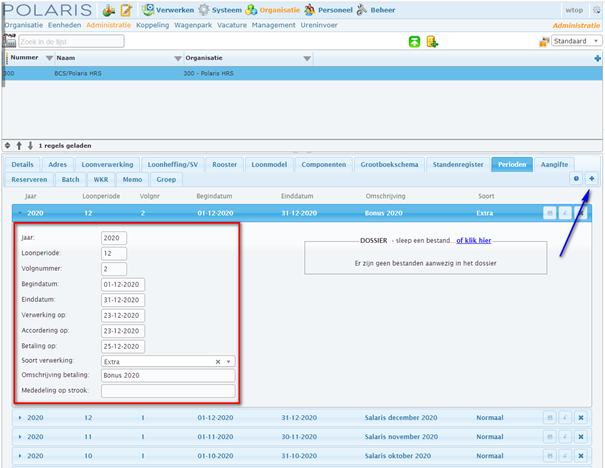Switch to the Grootboekschema tab
605x468 pixels.
[389, 164]
